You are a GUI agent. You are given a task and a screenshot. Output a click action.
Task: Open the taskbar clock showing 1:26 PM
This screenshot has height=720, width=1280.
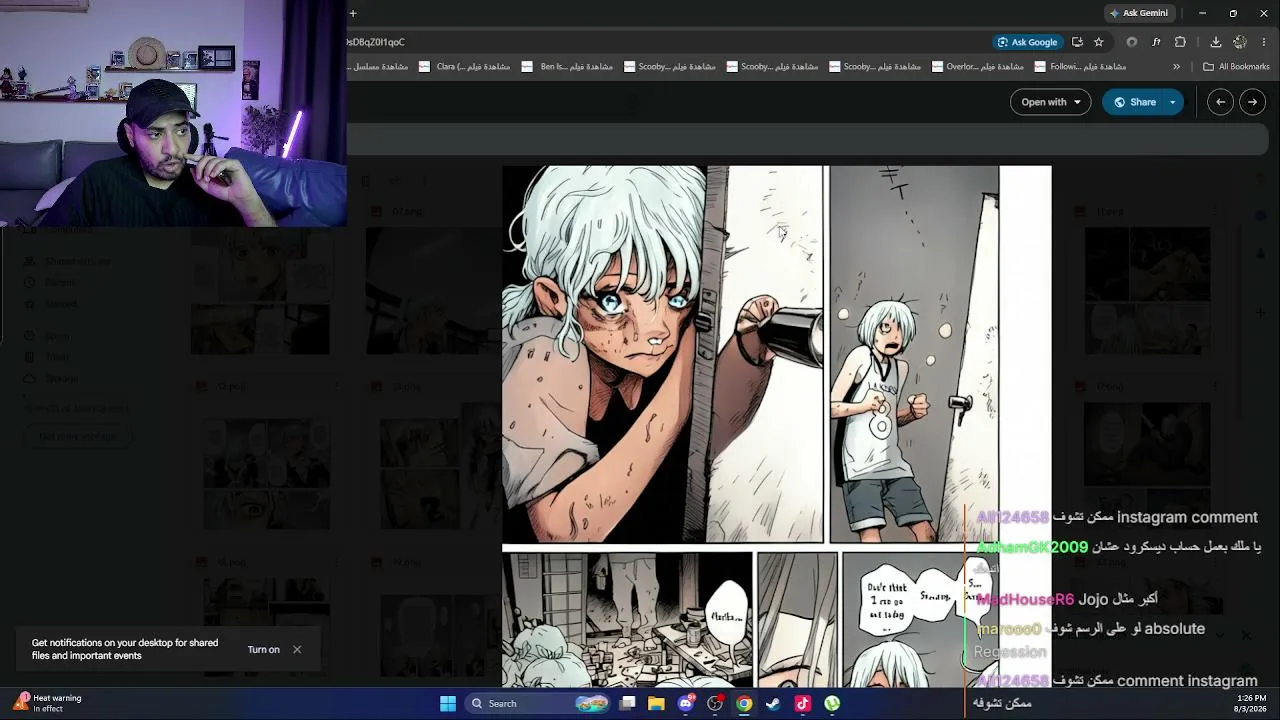click(1251, 703)
